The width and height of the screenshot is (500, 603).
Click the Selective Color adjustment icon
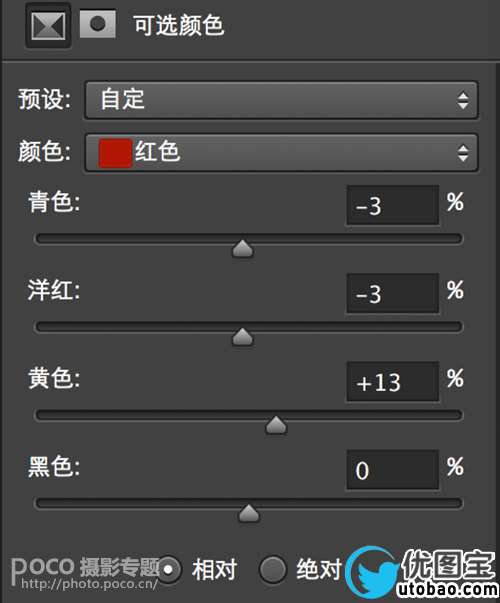(48, 27)
